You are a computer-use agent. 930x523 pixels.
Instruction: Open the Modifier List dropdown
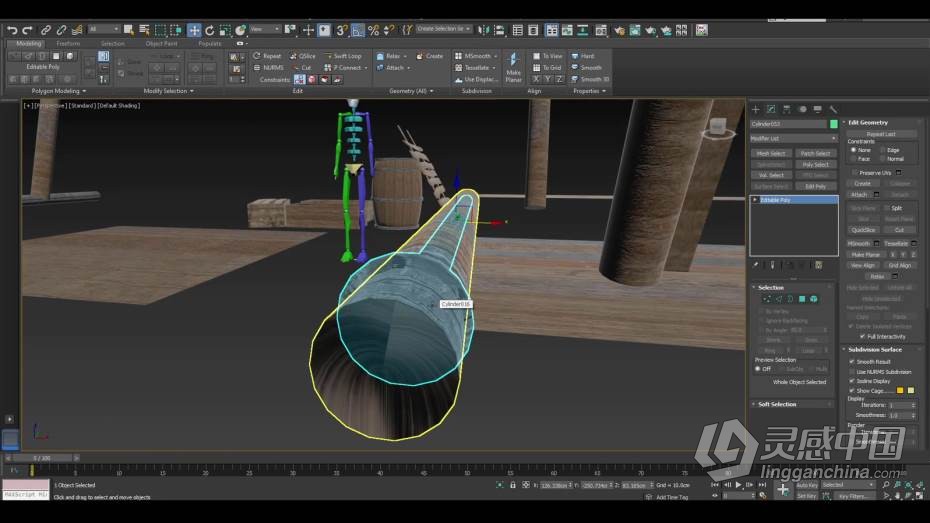coord(794,138)
